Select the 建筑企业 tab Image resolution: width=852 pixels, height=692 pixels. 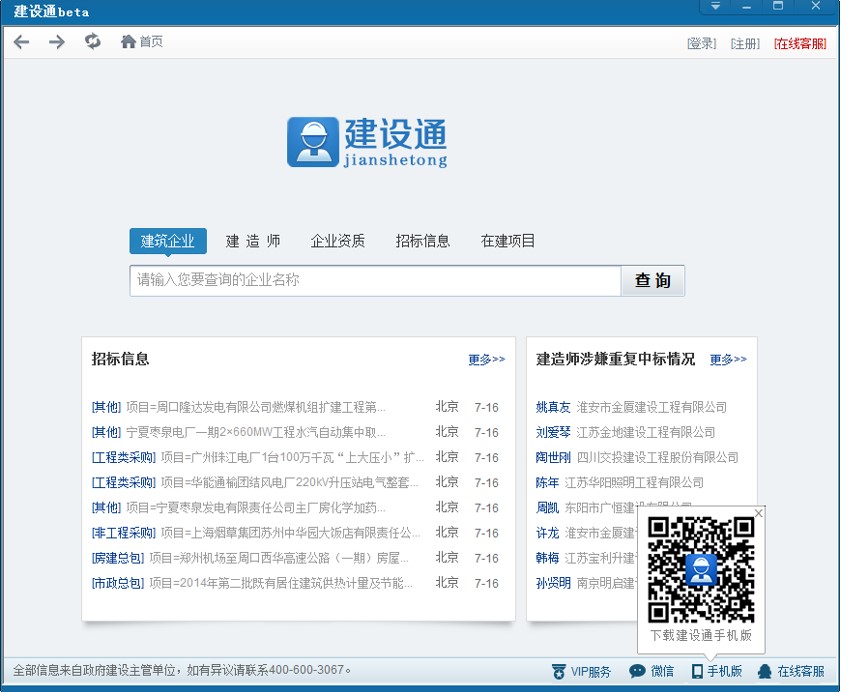168,241
